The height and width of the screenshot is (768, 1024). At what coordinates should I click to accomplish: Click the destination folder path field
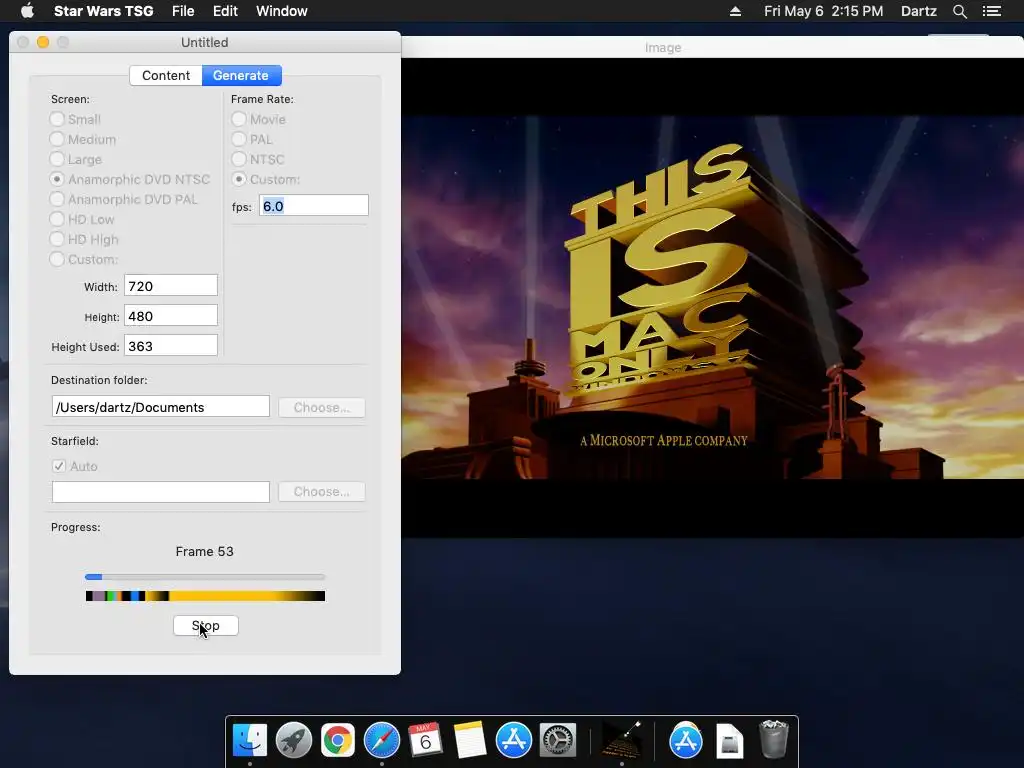click(161, 406)
